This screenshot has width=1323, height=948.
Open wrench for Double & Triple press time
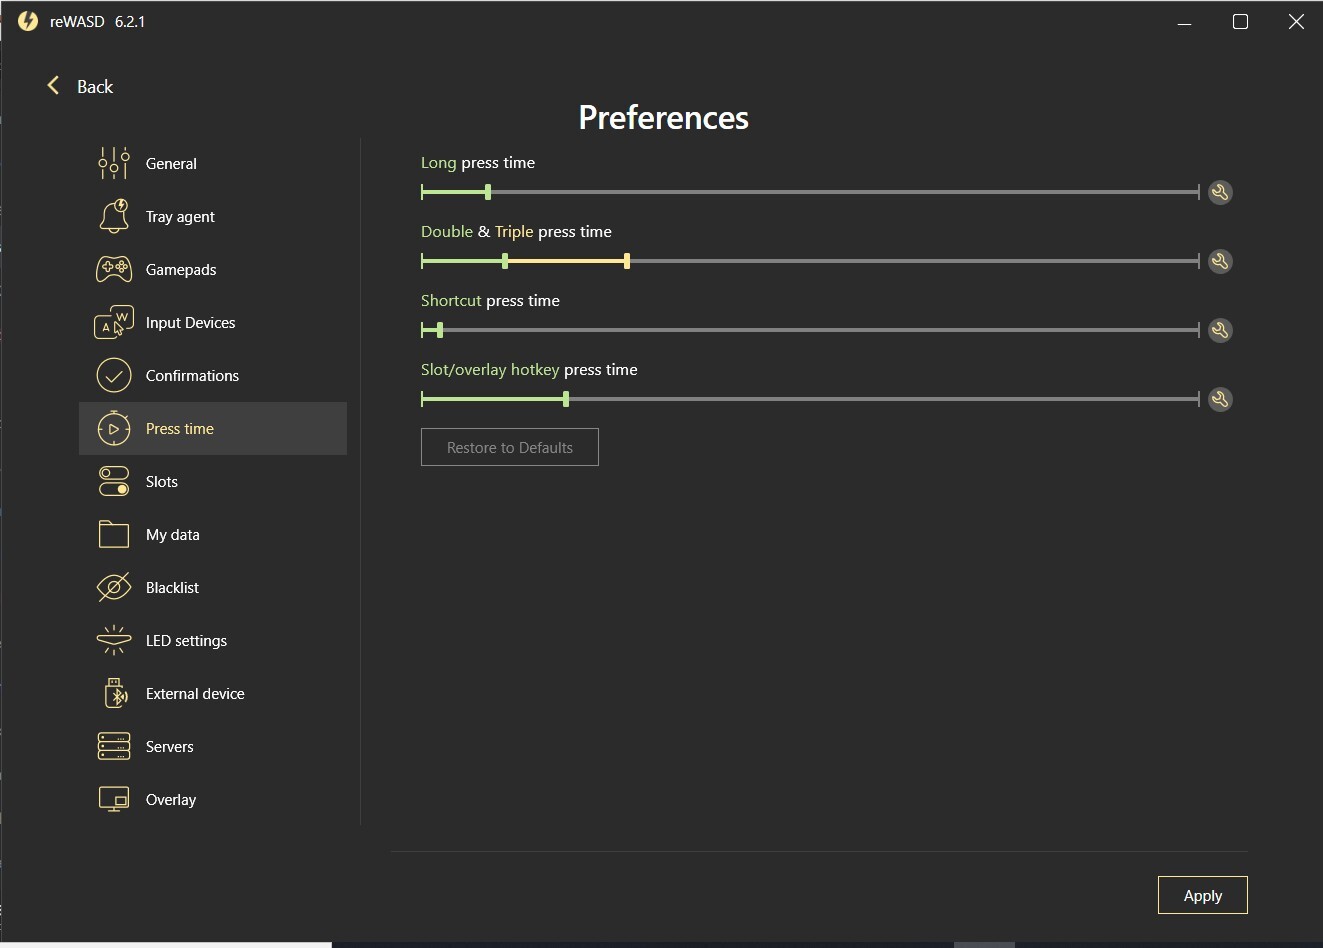pos(1220,261)
